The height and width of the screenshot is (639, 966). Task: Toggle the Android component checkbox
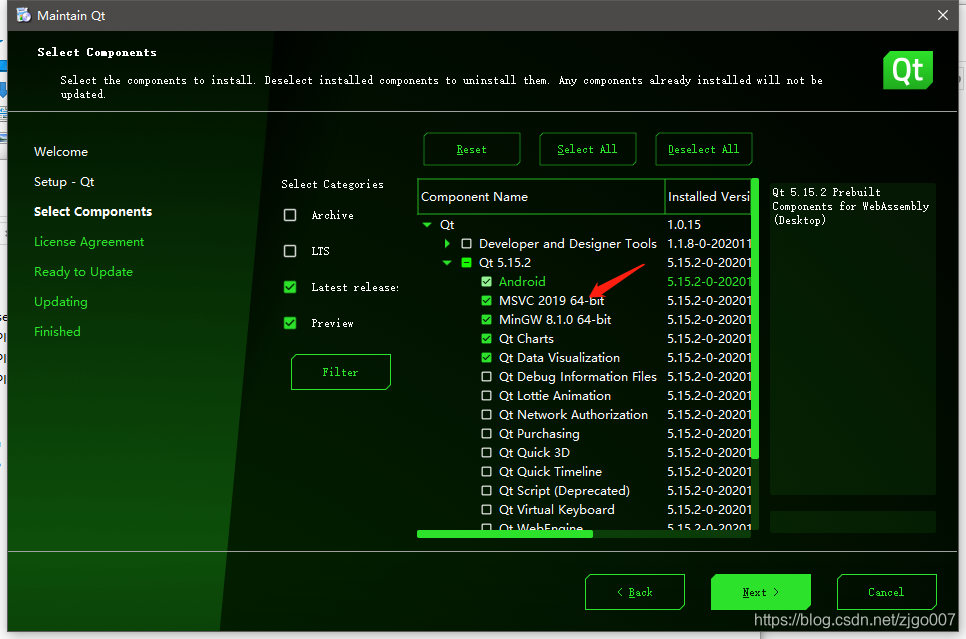487,282
